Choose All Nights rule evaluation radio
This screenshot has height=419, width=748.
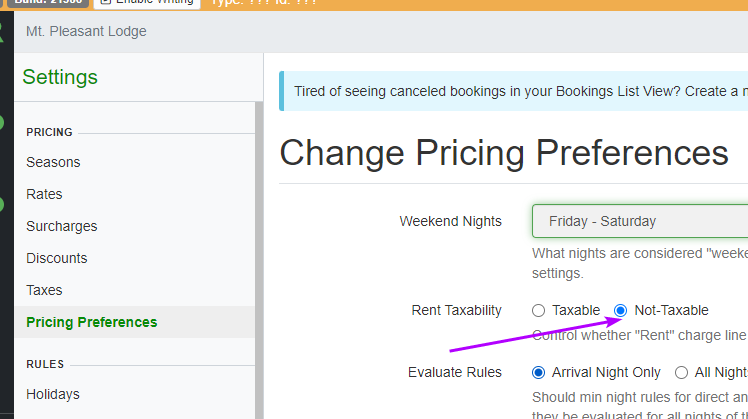click(x=681, y=372)
